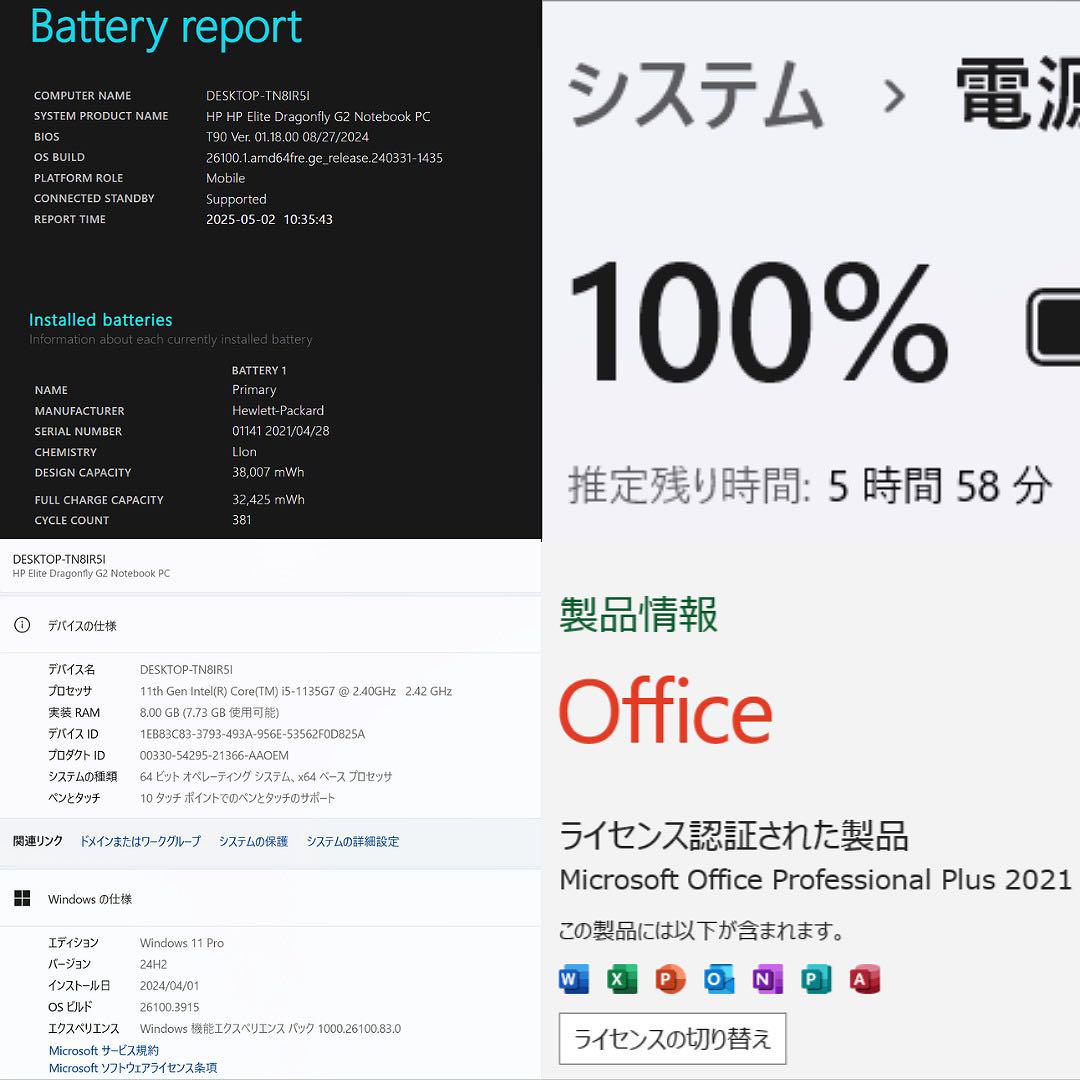
Task: Click the red Office logo text
Action: click(665, 709)
